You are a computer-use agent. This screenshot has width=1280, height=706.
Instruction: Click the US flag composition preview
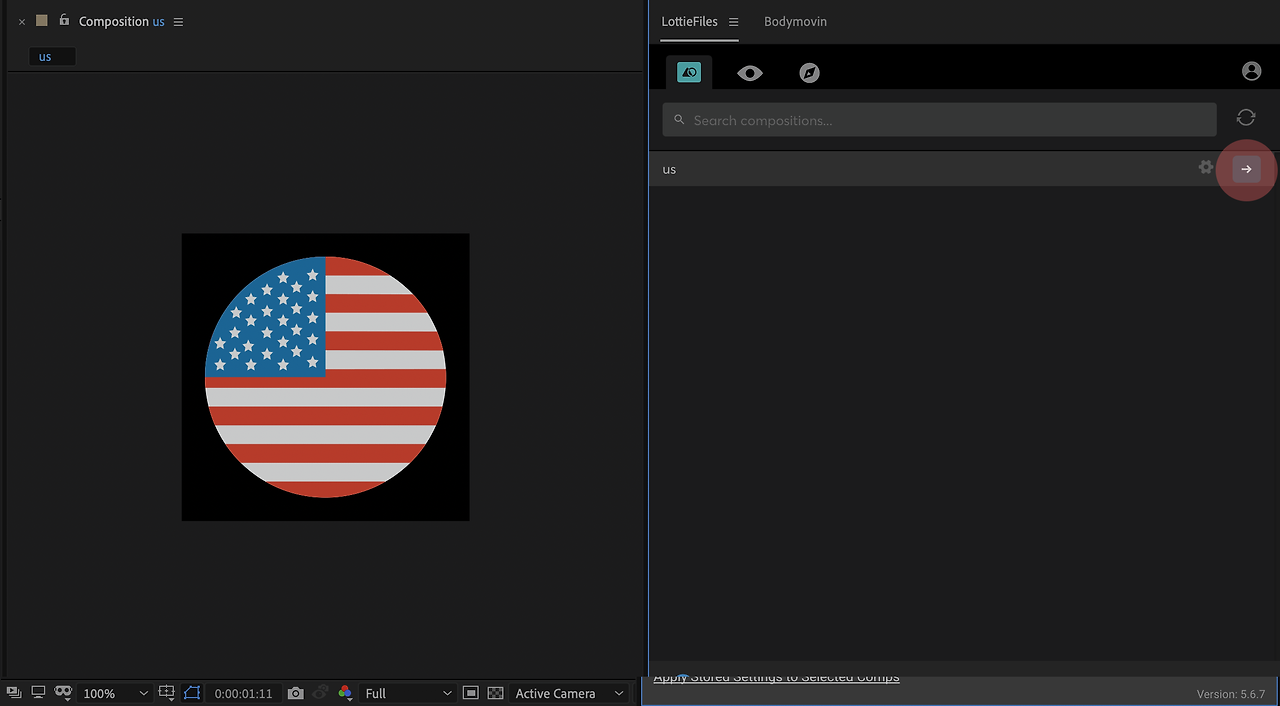tap(325, 377)
